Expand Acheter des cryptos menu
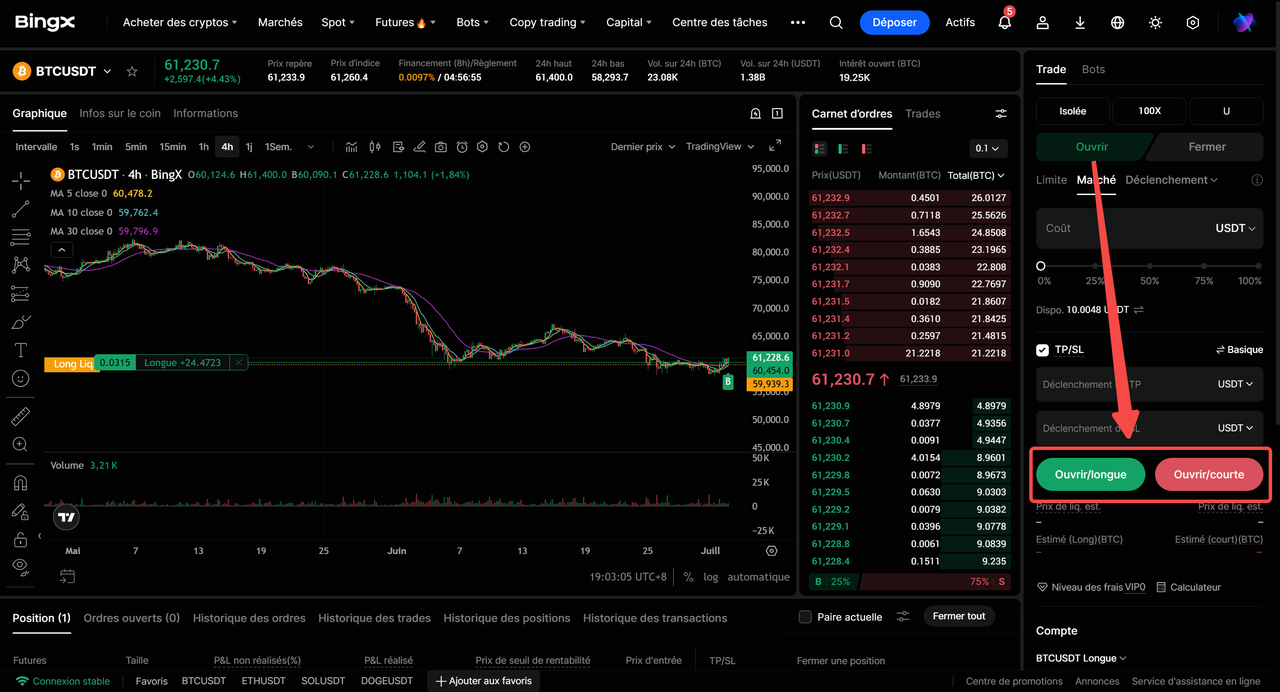This screenshot has height=692, width=1280. tap(180, 22)
